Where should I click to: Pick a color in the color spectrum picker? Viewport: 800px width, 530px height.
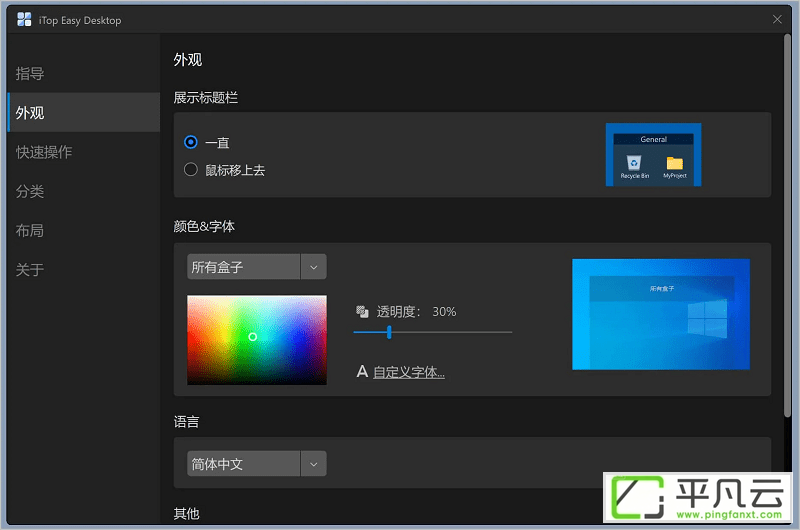click(257, 340)
